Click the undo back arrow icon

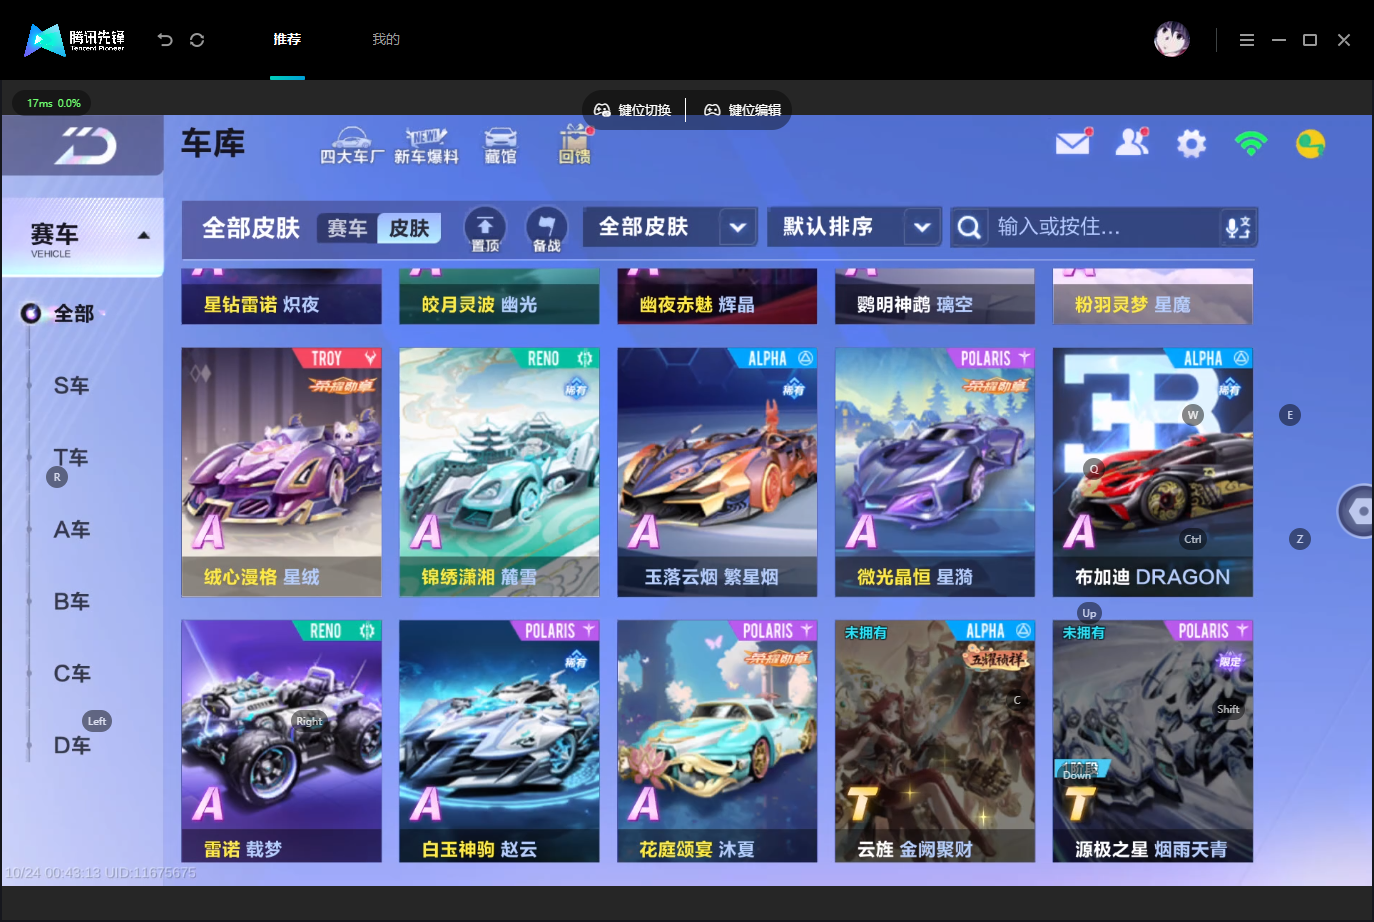165,40
